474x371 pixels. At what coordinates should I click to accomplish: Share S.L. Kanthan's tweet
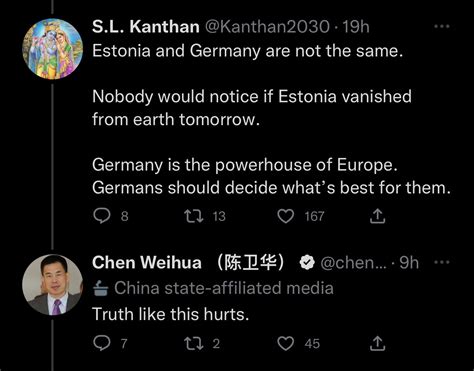point(377,216)
